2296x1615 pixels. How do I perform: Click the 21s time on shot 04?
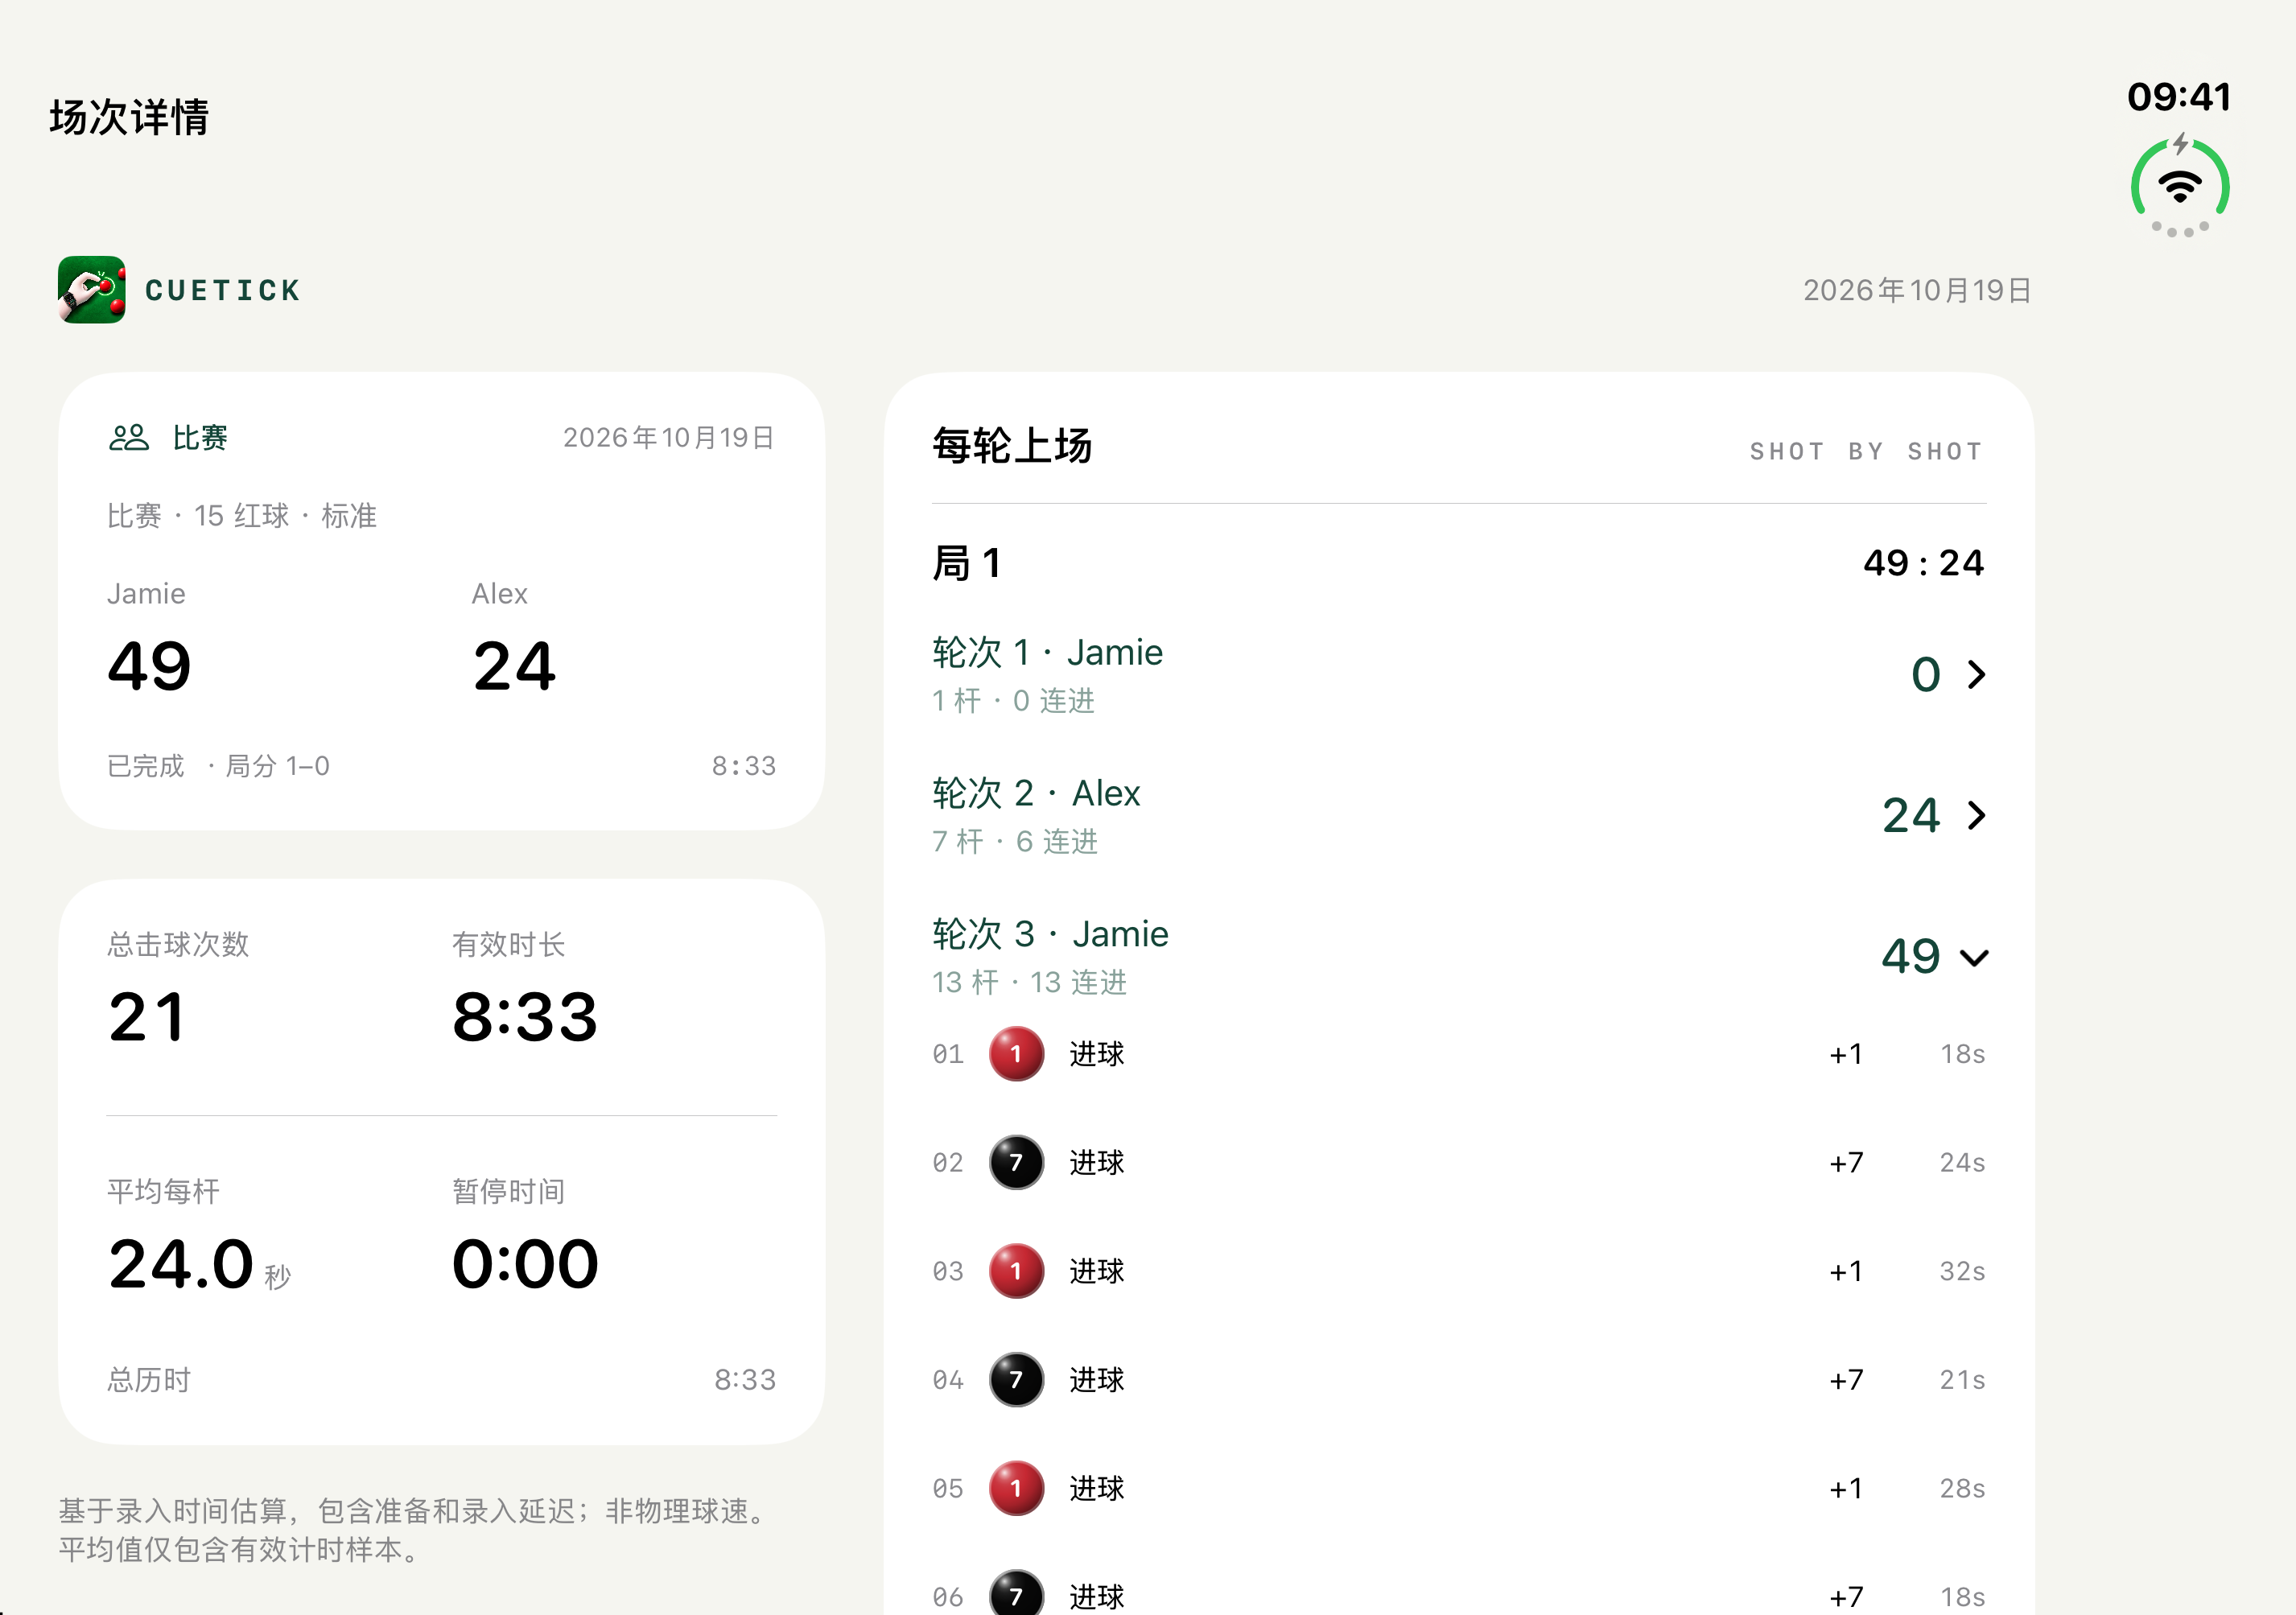point(1962,1380)
